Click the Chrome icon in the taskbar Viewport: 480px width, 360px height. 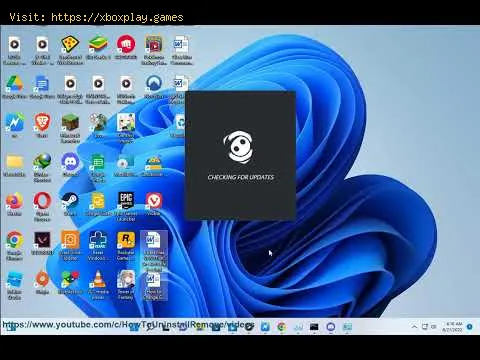281,327
